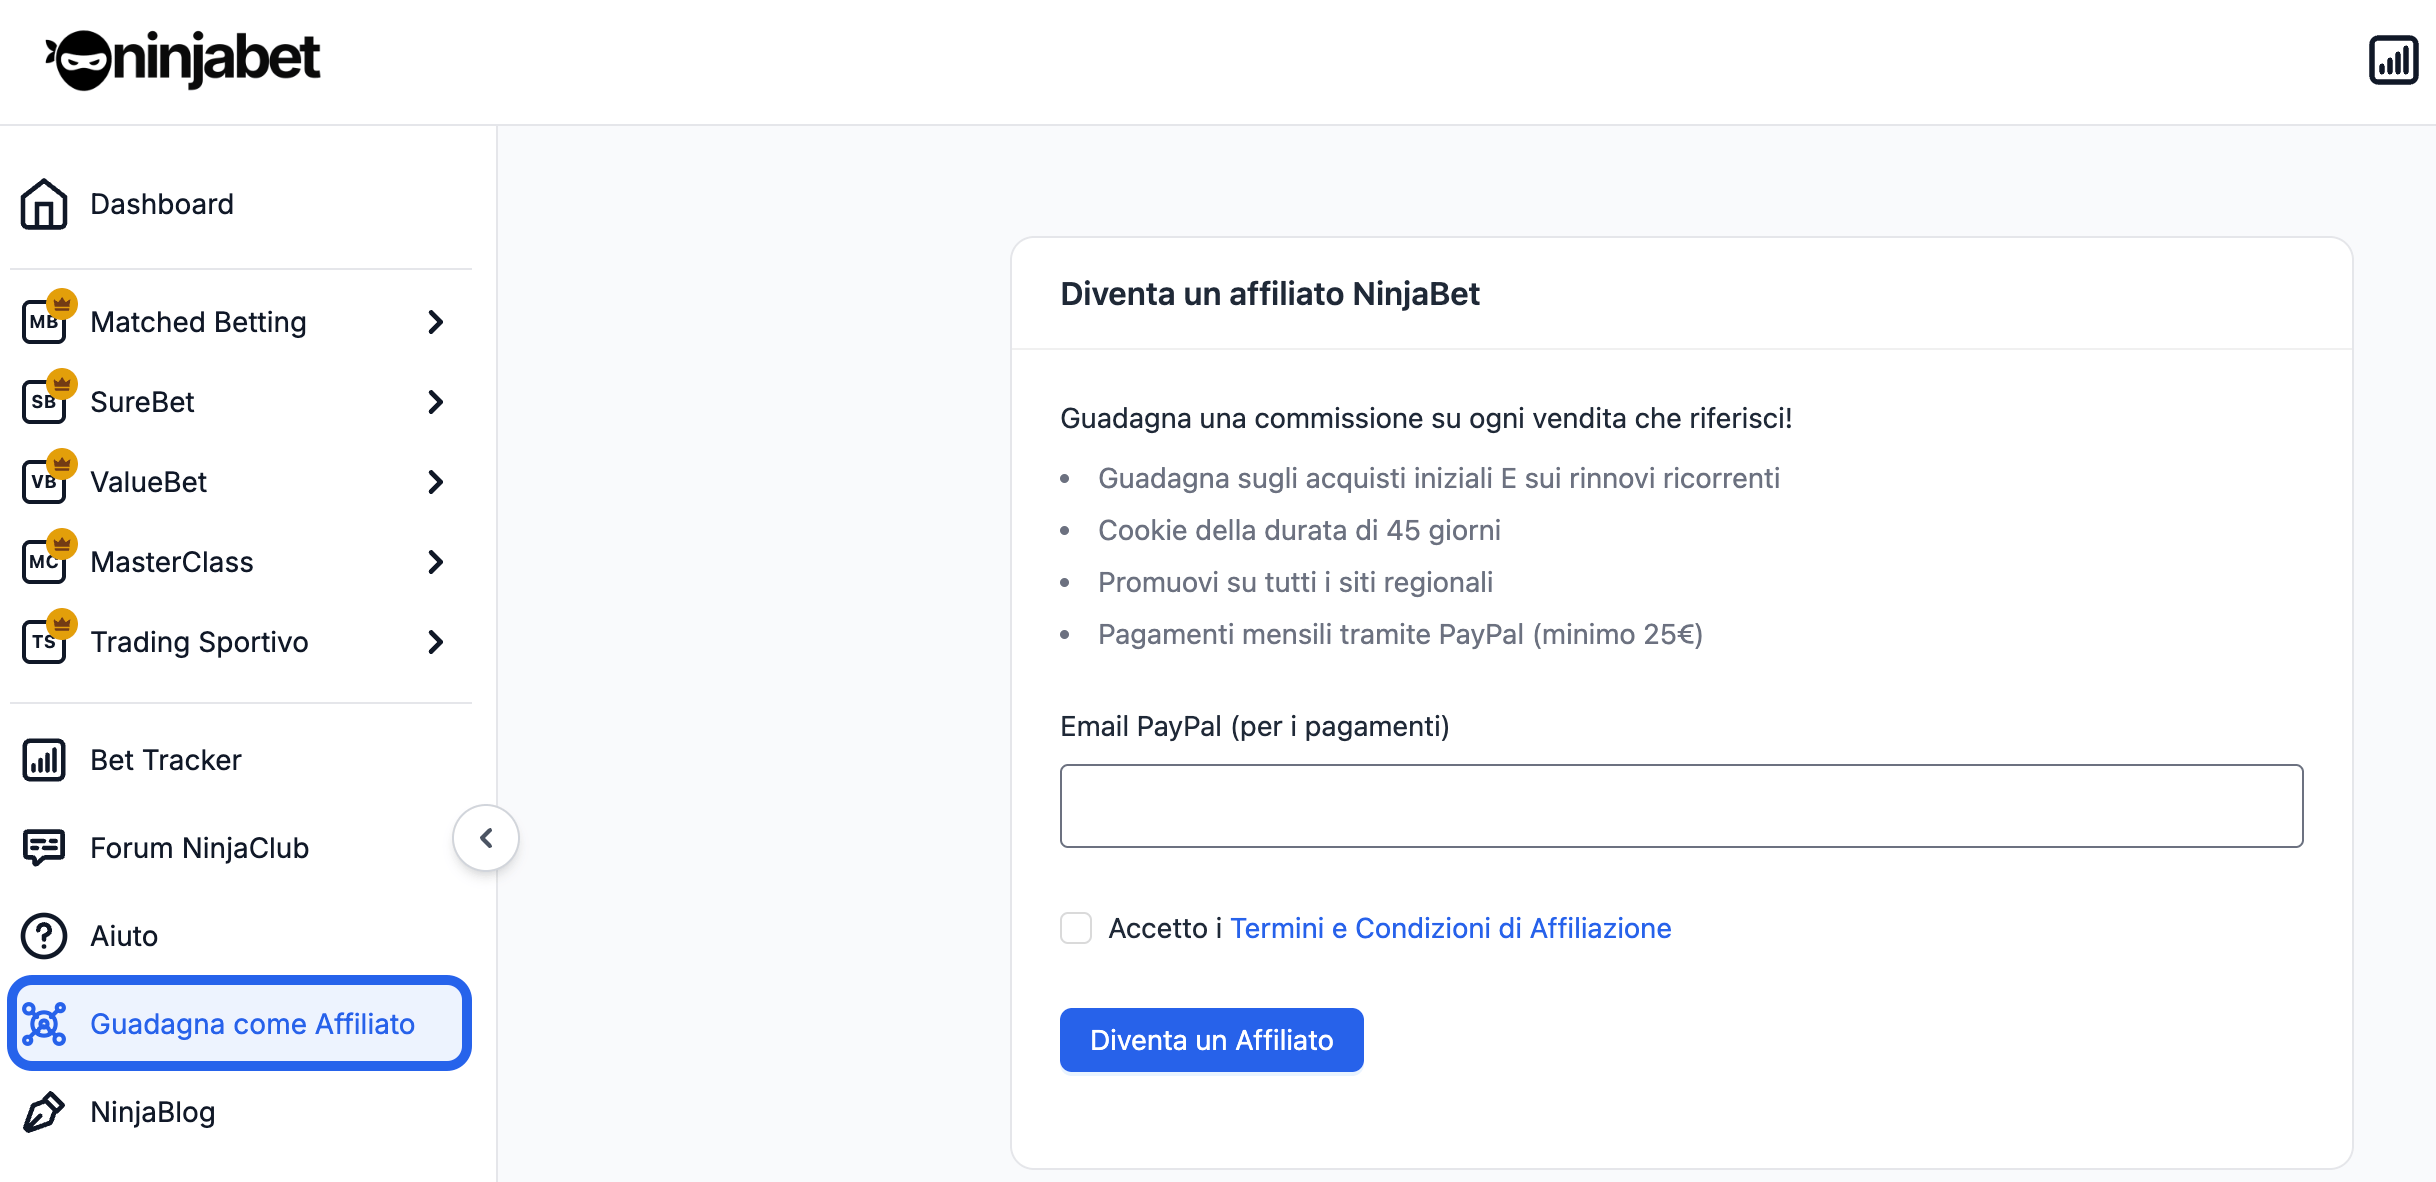Click the Diventa un Affiliato button

[x=1212, y=1040]
